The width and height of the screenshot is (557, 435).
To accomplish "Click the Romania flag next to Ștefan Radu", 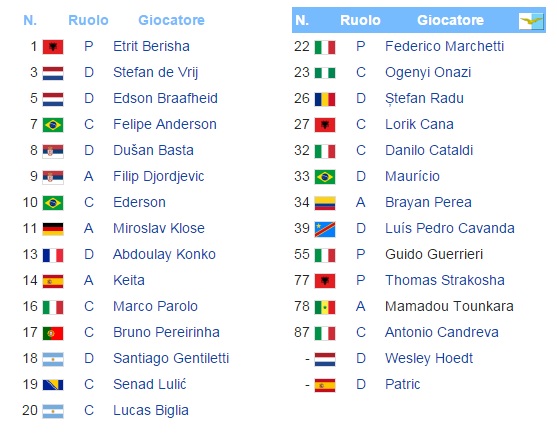I will pyautogui.click(x=325, y=99).
